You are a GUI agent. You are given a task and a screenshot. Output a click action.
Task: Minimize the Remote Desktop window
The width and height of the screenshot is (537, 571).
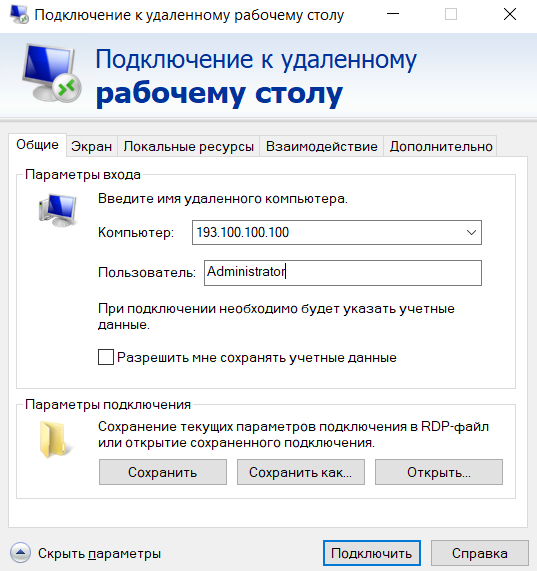tap(393, 15)
